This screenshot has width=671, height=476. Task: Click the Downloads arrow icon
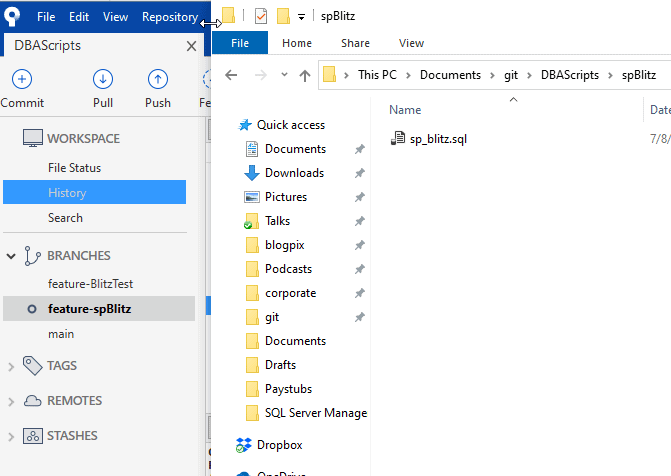(x=252, y=173)
